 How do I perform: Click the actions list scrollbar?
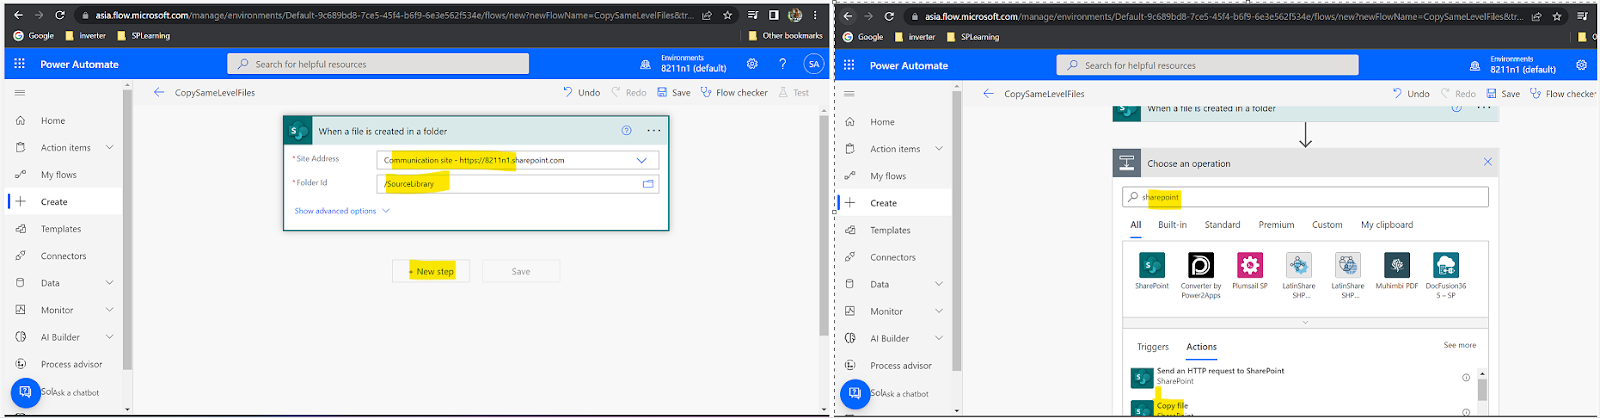pyautogui.click(x=1482, y=392)
